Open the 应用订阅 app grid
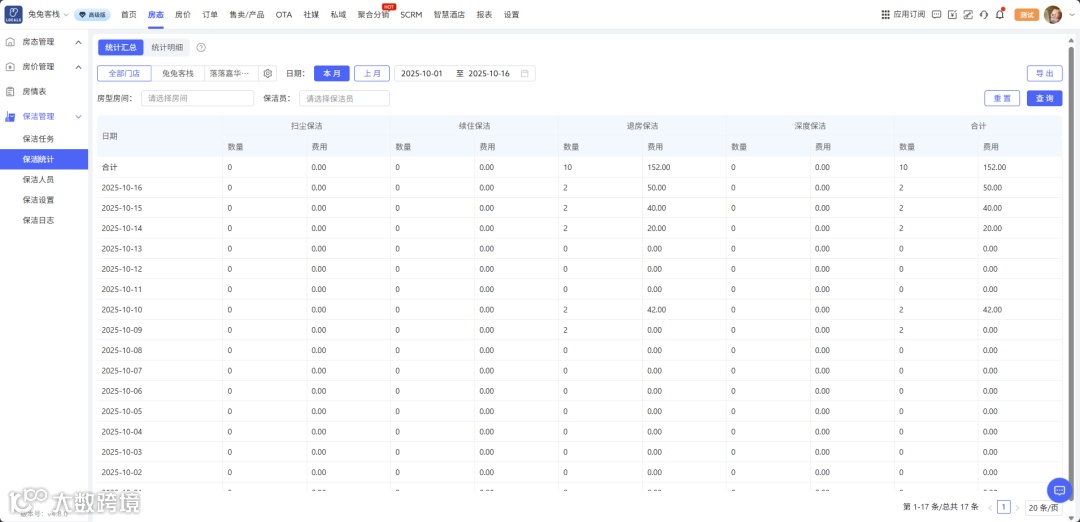Viewport: 1080px width, 522px height. 903,14
